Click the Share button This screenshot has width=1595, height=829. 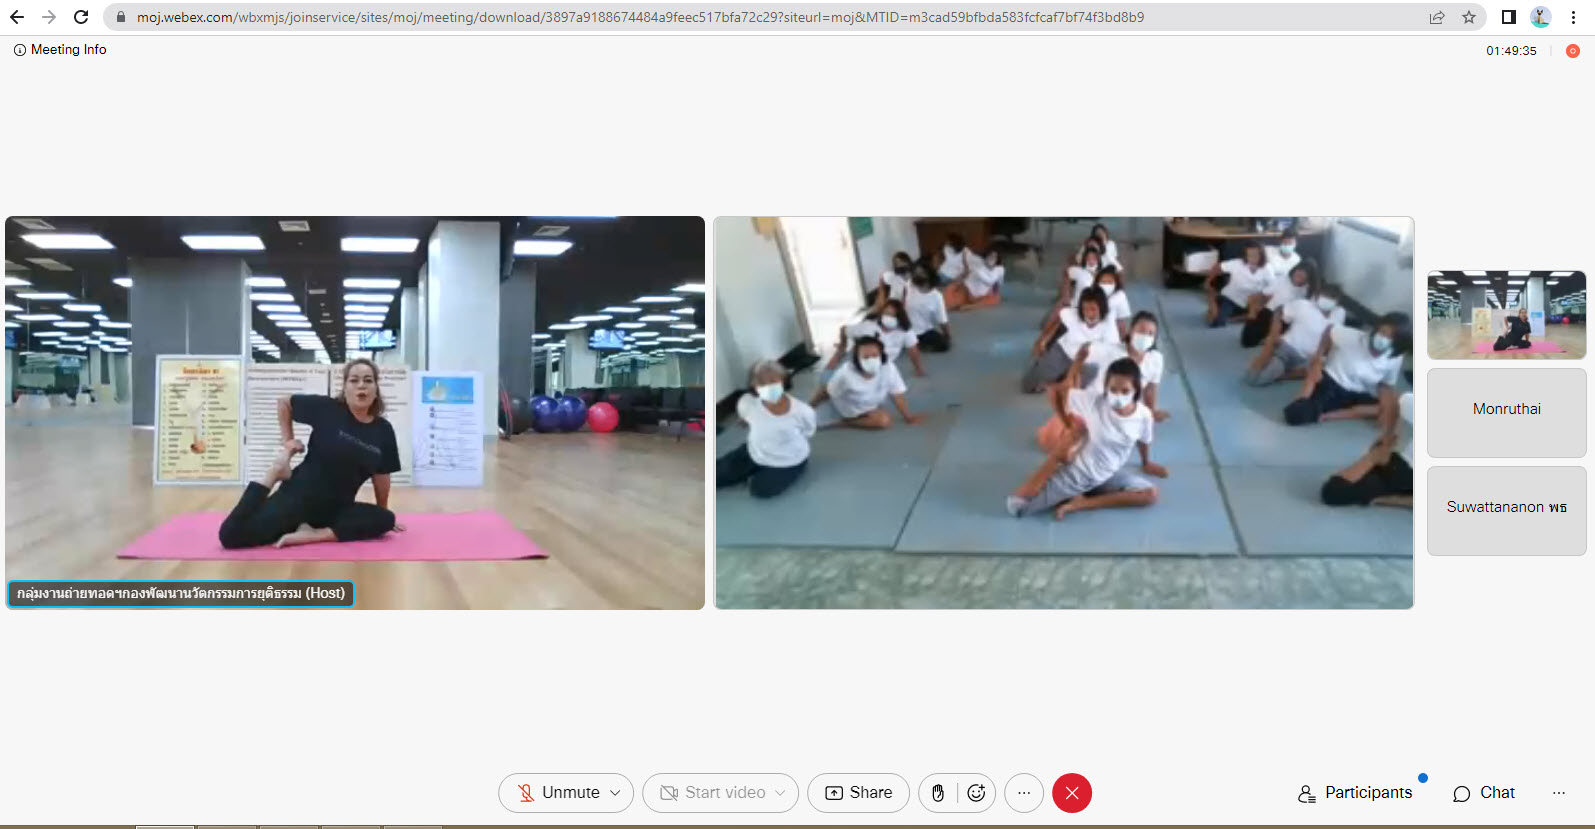858,793
